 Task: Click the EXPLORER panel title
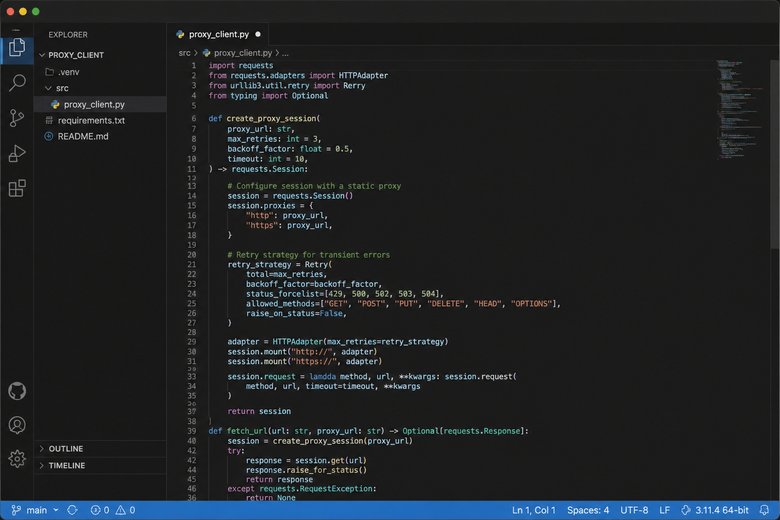[68, 35]
